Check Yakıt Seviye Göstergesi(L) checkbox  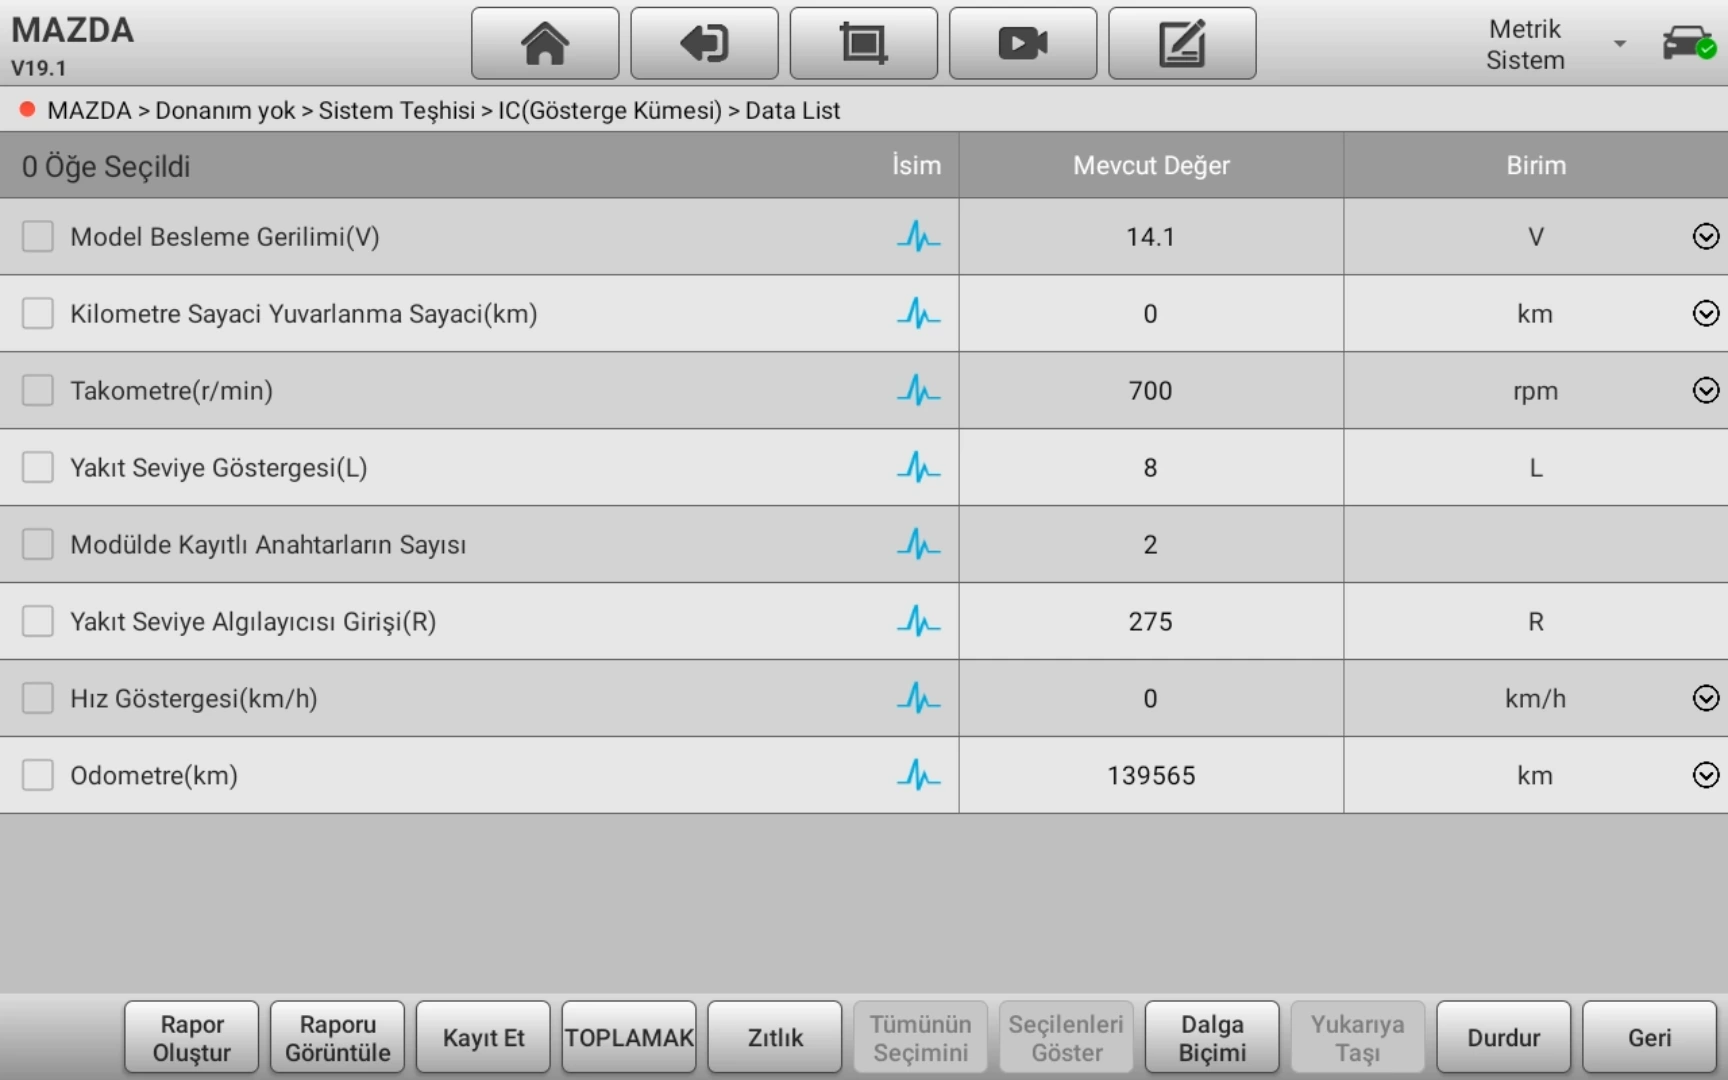tap(38, 467)
